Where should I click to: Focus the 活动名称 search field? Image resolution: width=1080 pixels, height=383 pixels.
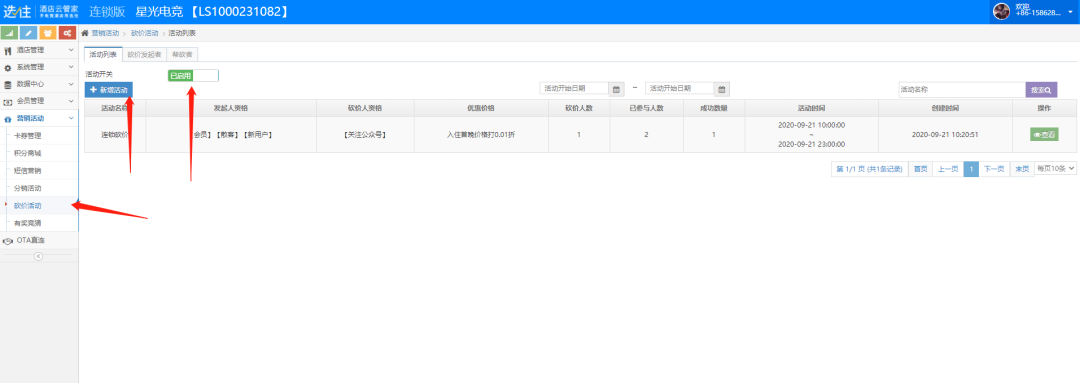tap(962, 90)
